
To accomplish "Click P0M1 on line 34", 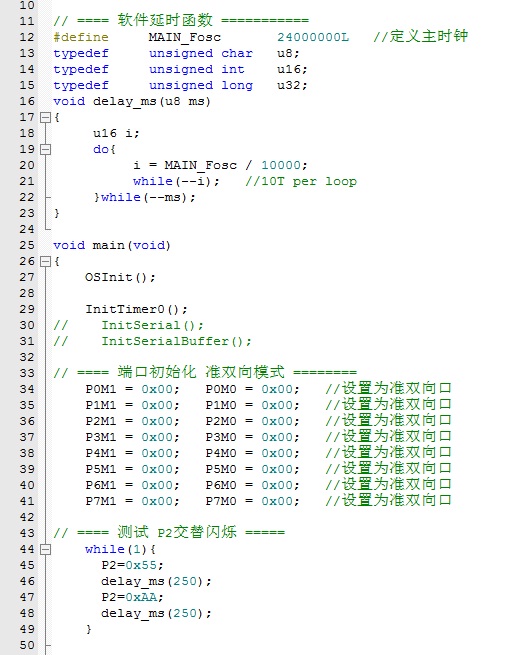I will click(101, 389).
